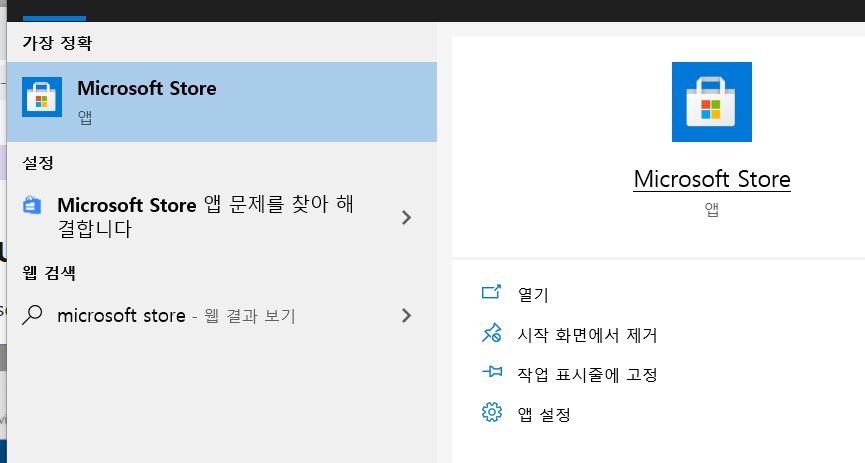
Task: Open Microsoft Store best match result
Action: (x=222, y=102)
